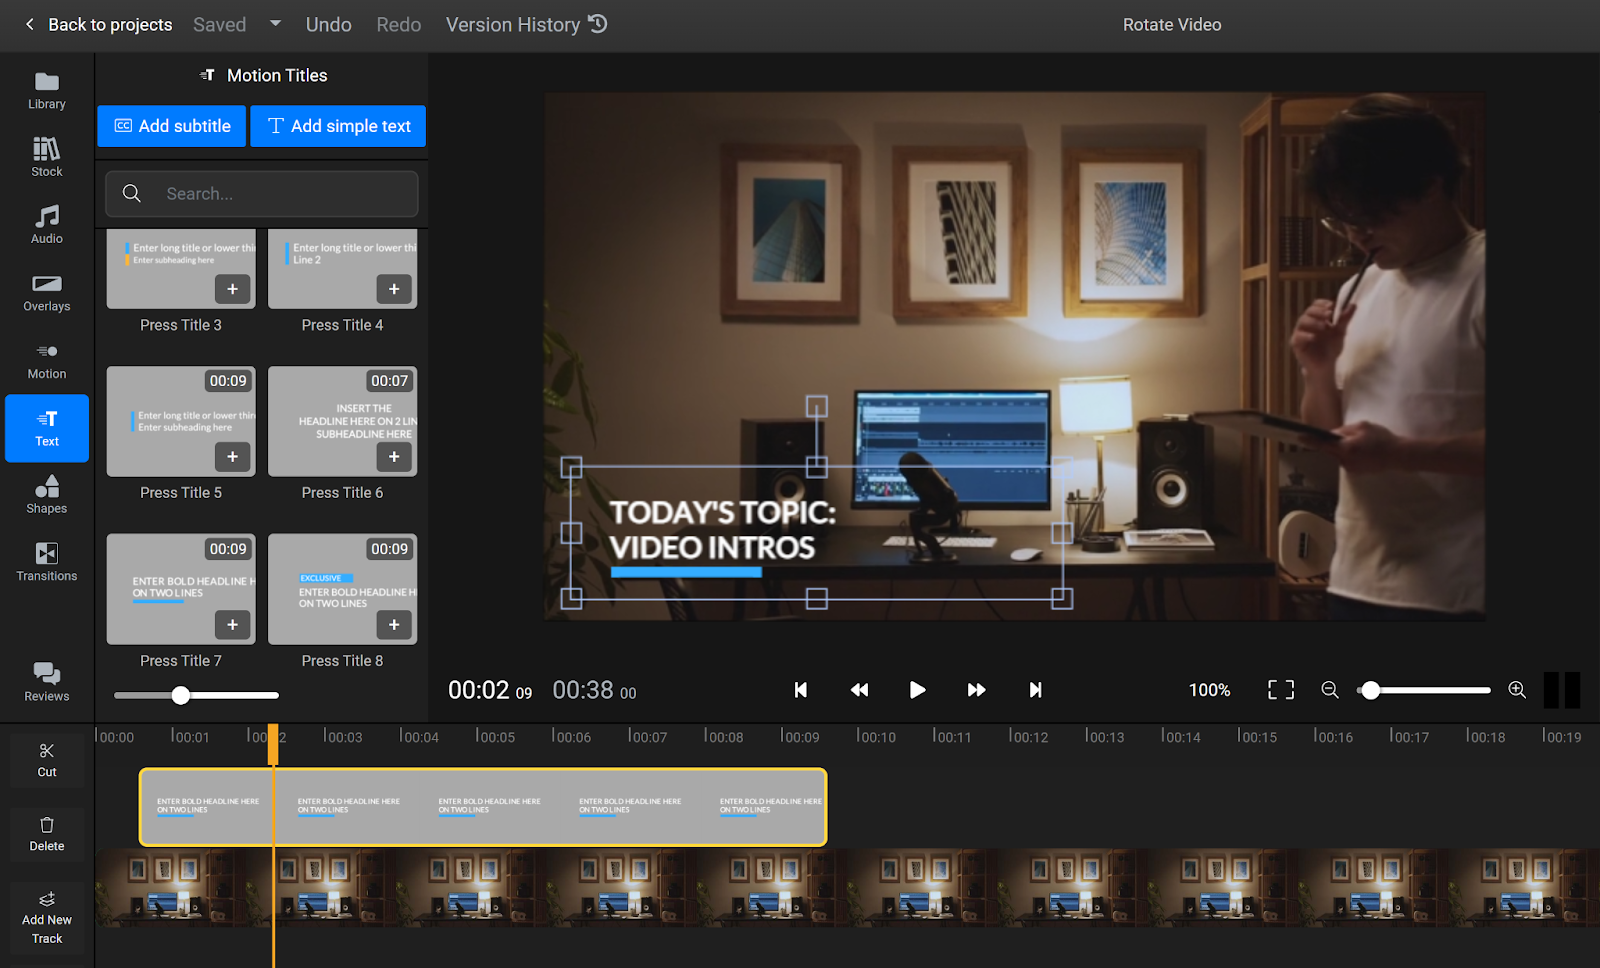1600x968 pixels.
Task: Click the Motion Titles panel heading
Action: pyautogui.click(x=263, y=75)
